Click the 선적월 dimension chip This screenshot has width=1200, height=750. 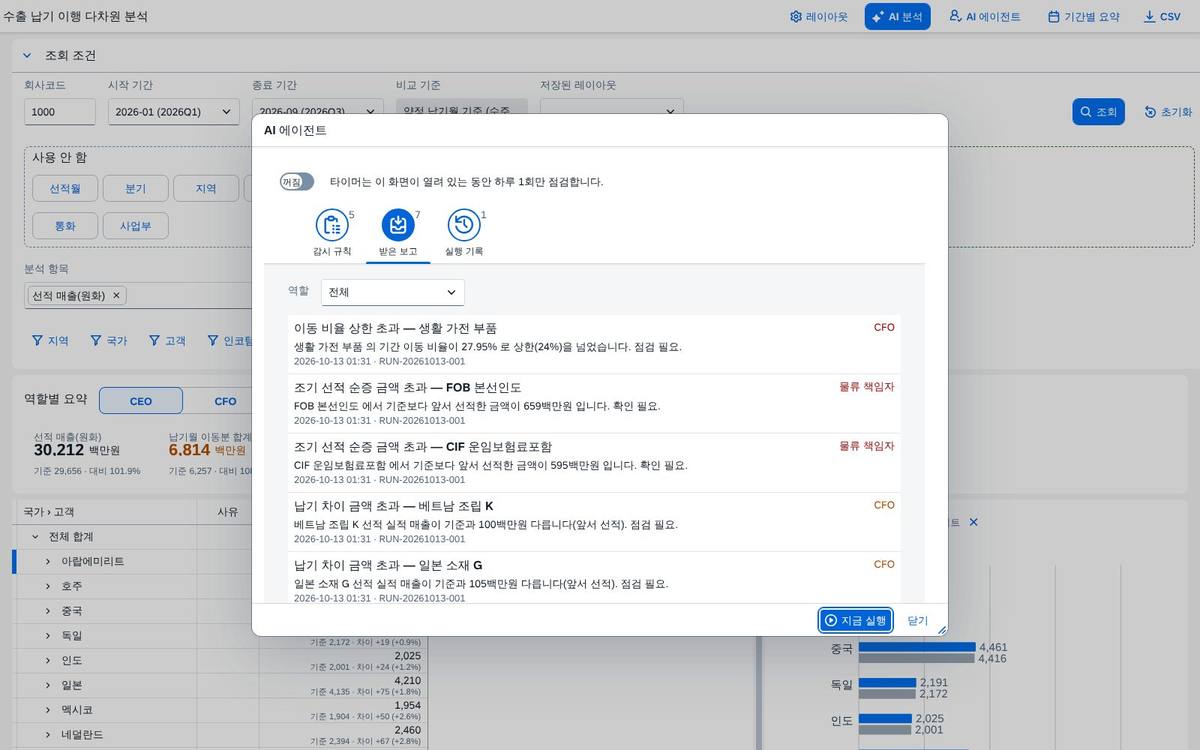[x=65, y=188]
